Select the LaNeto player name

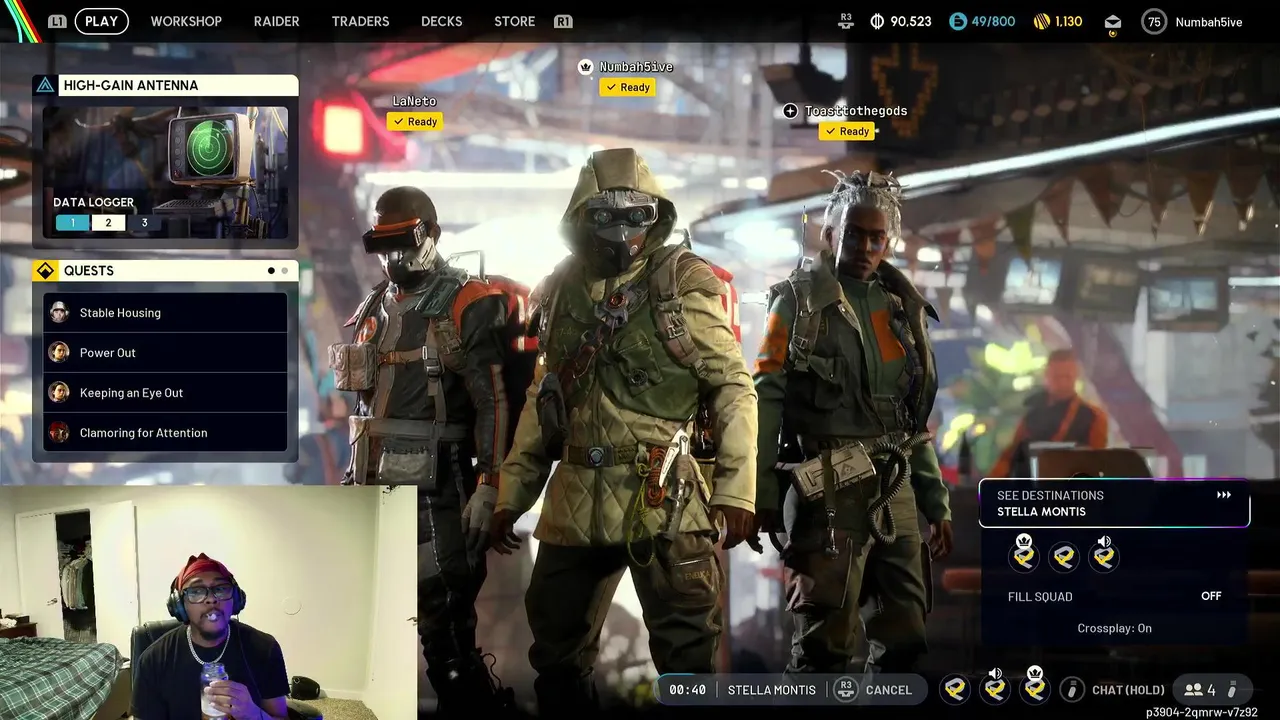tap(414, 101)
